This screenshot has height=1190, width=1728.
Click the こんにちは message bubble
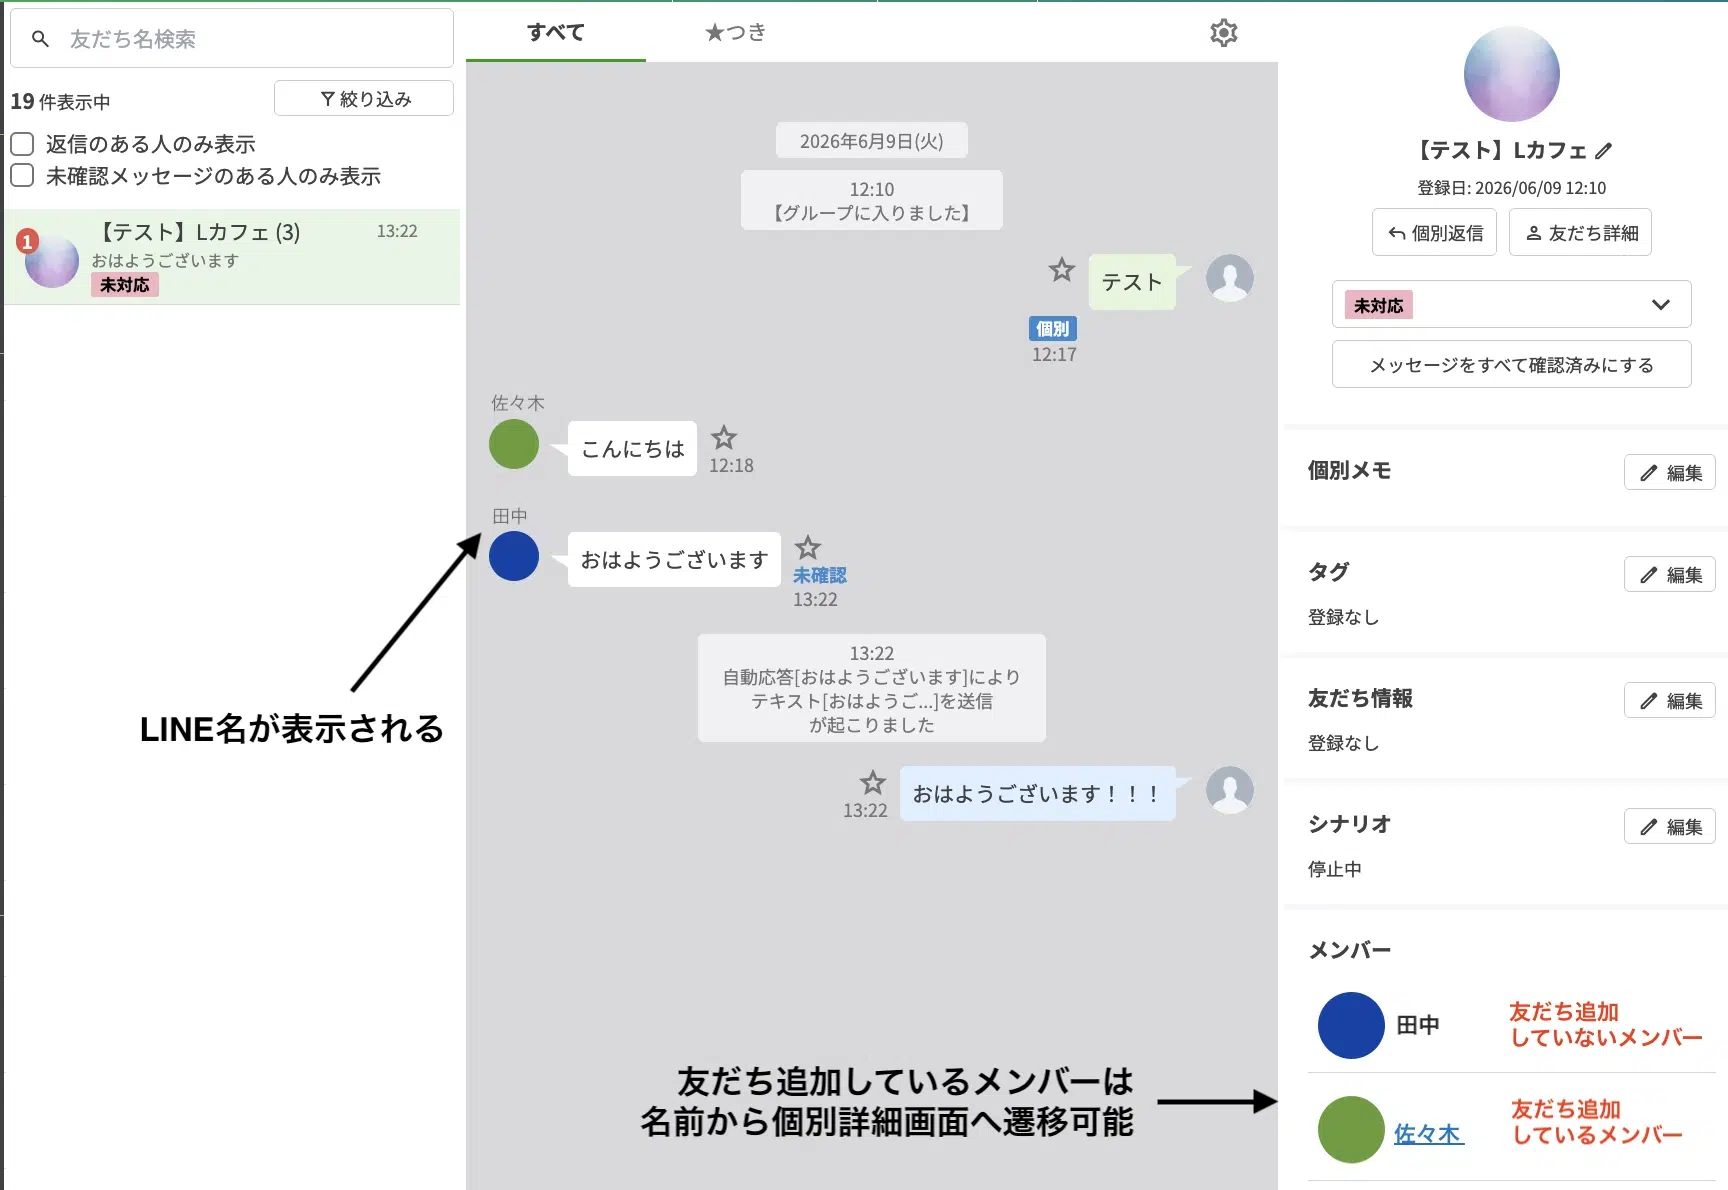point(632,448)
